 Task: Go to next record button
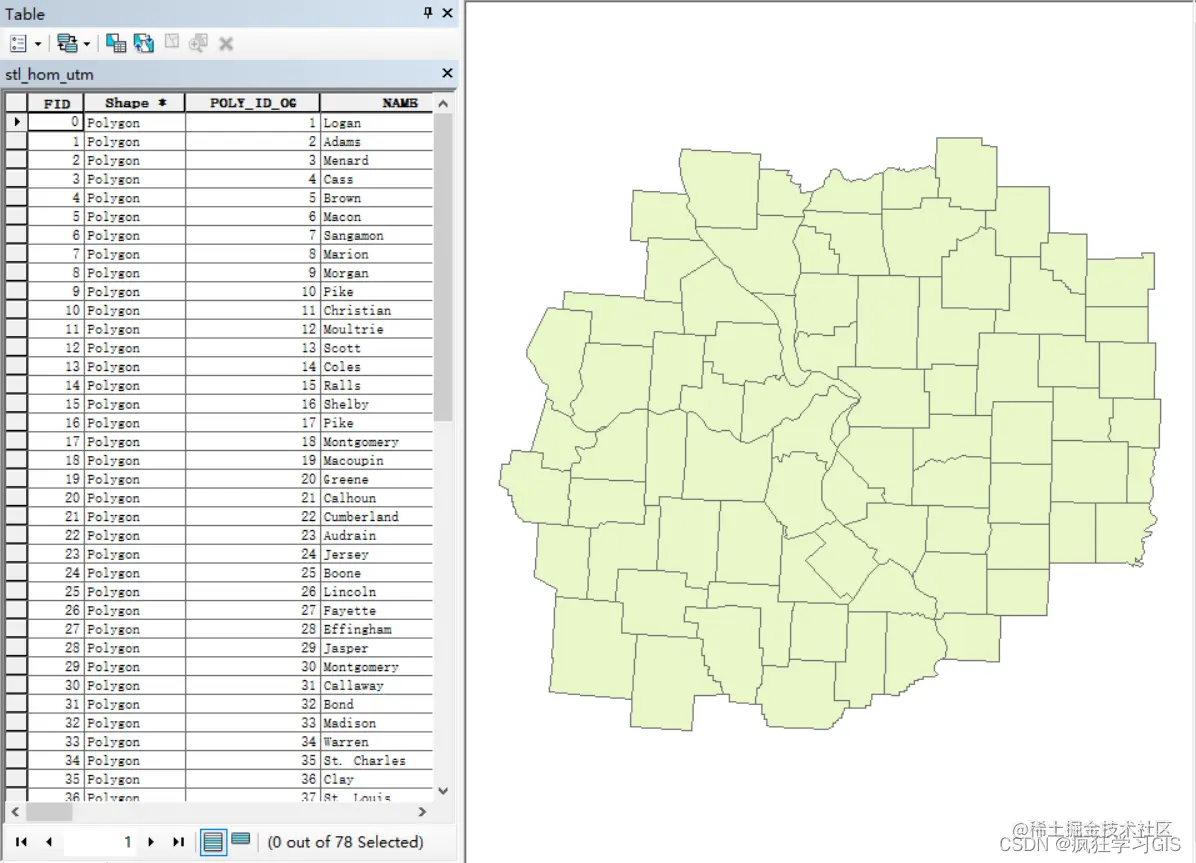151,842
